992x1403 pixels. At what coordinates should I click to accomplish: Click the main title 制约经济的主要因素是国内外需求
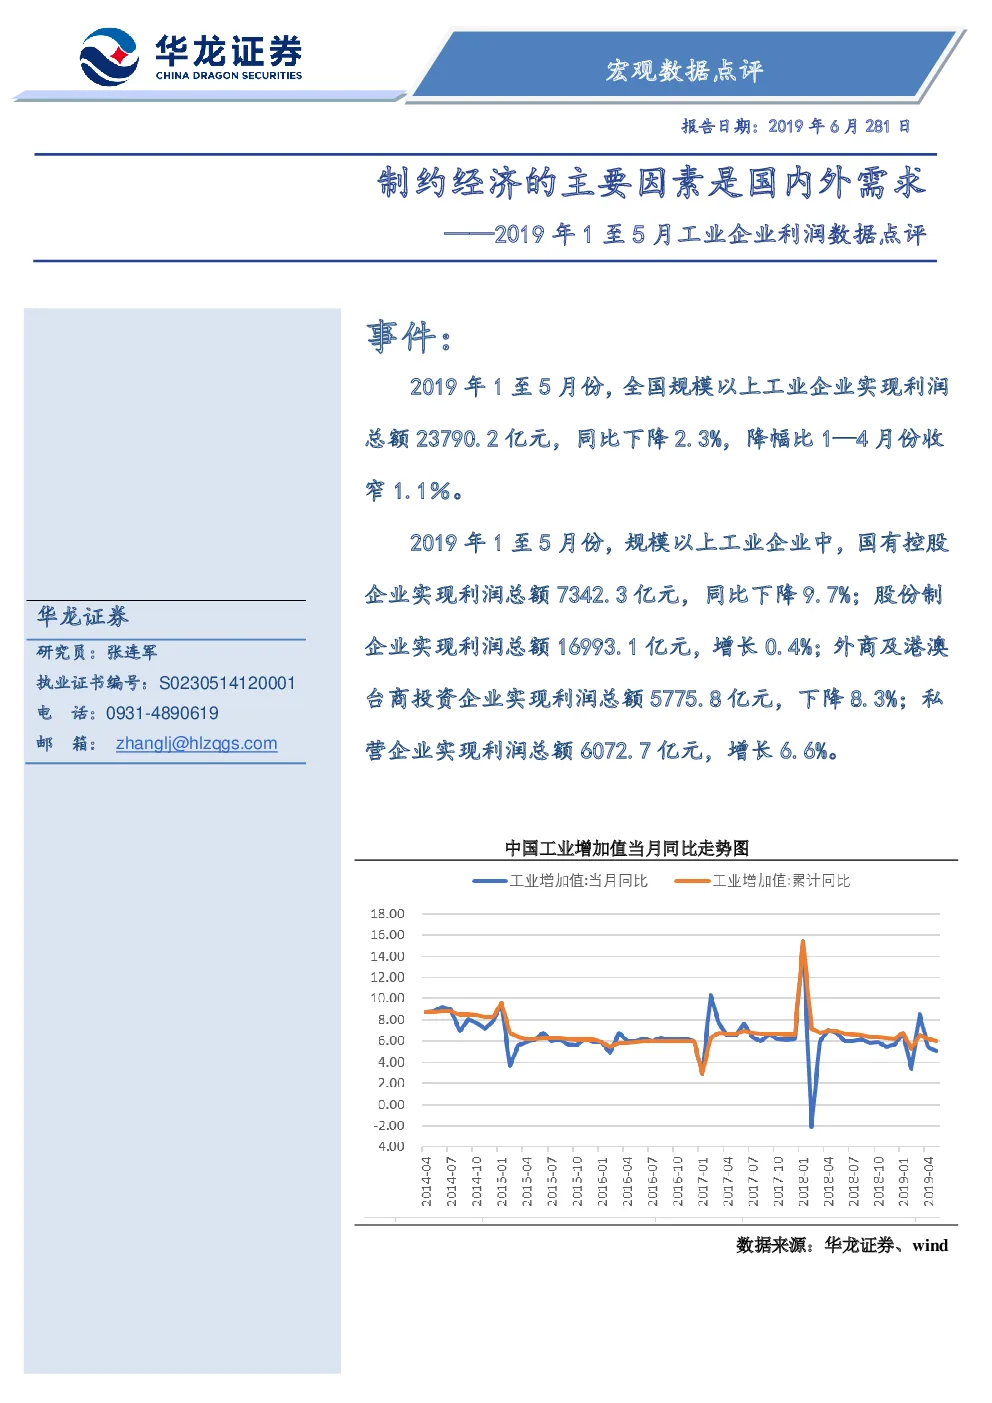coord(652,183)
